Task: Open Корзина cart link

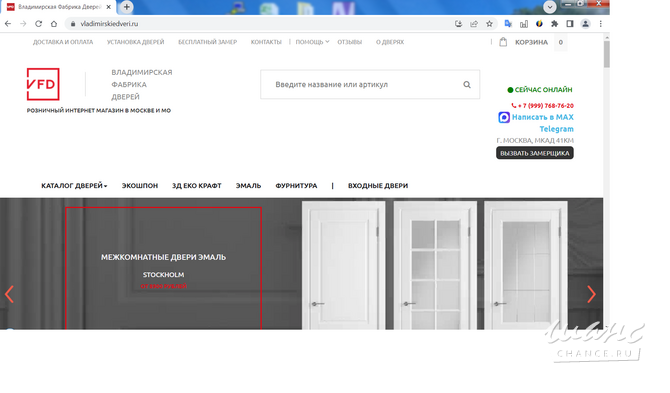Action: (x=531, y=42)
